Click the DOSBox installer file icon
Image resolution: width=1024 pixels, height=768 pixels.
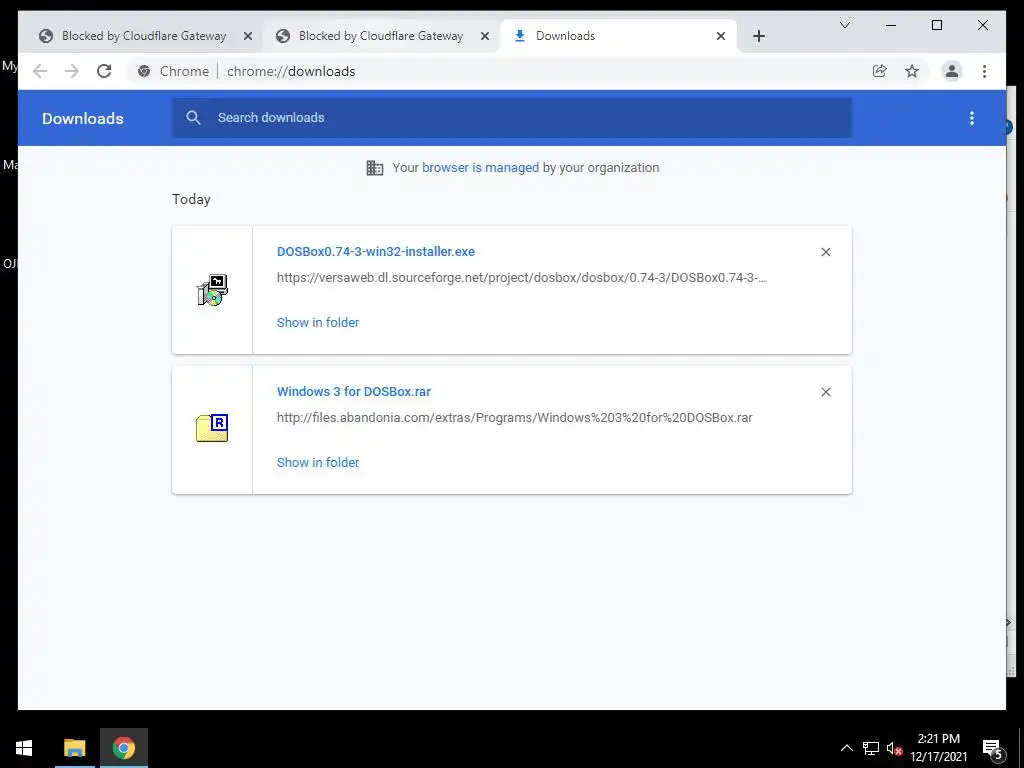[212, 290]
